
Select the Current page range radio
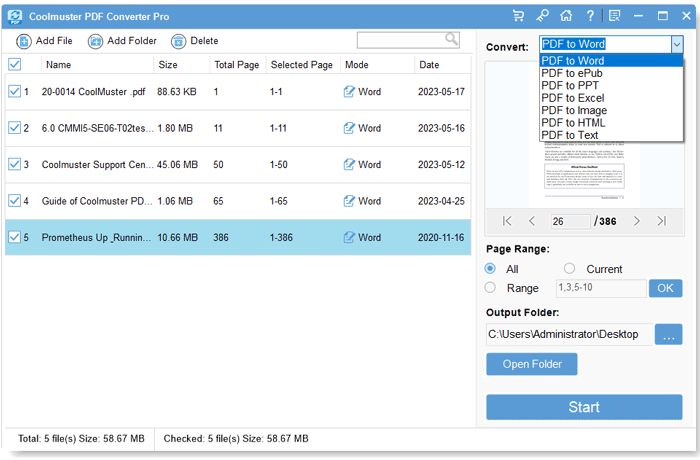569,268
